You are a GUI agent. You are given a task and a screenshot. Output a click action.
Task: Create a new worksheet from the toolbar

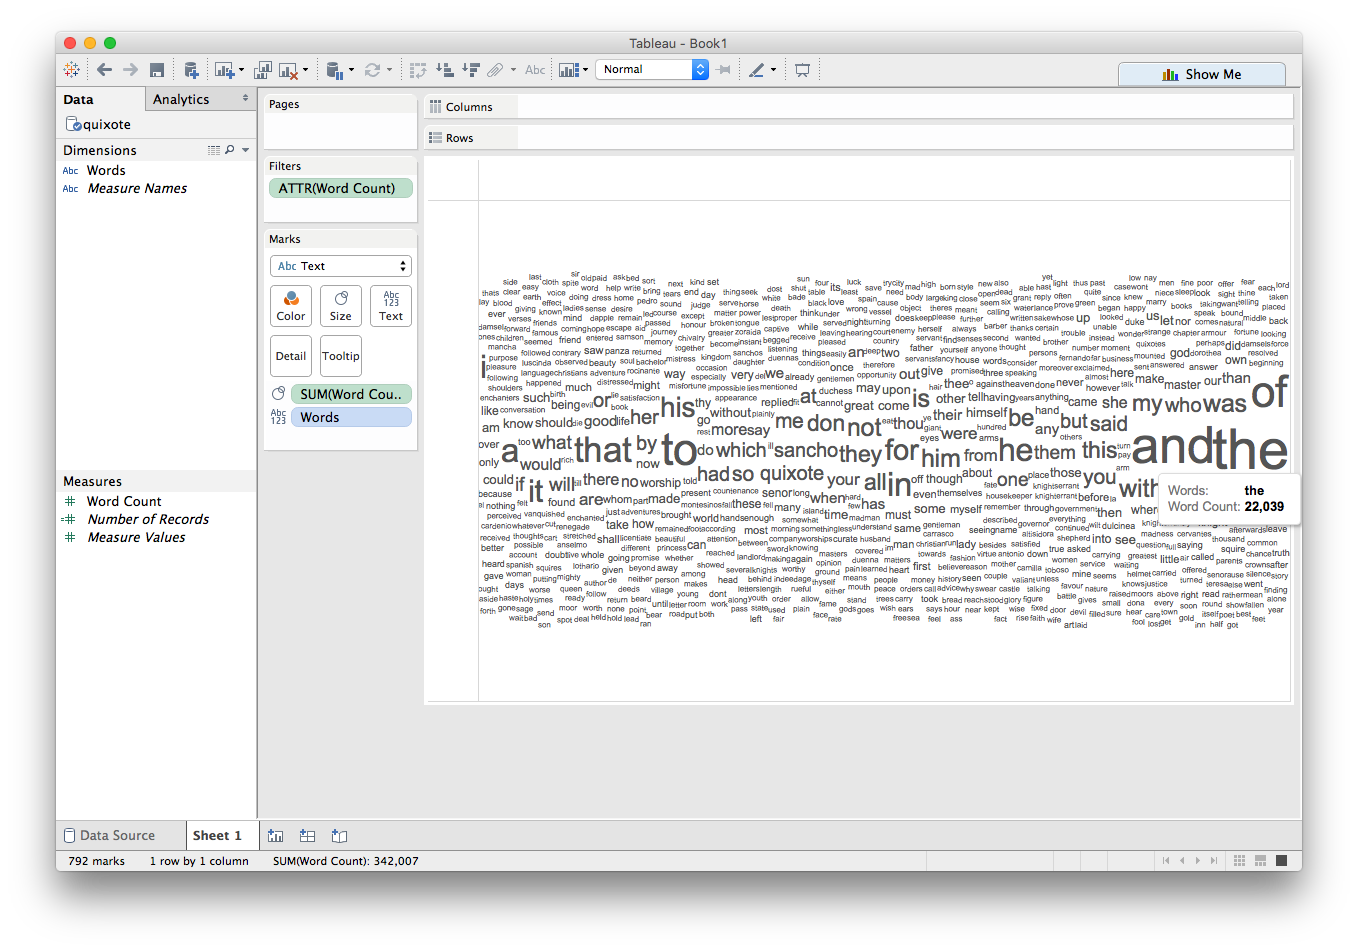tap(224, 70)
